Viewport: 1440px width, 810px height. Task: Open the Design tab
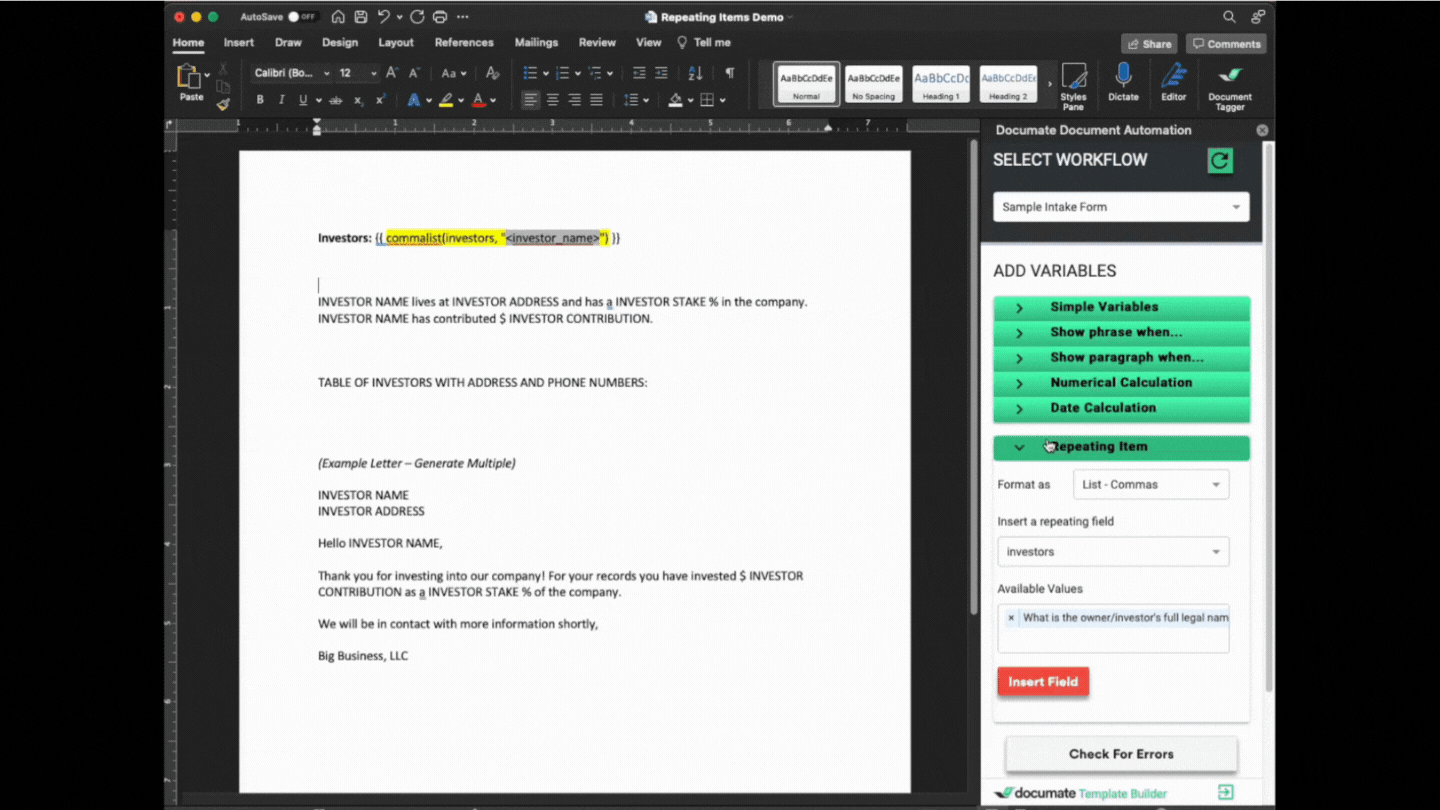(340, 43)
